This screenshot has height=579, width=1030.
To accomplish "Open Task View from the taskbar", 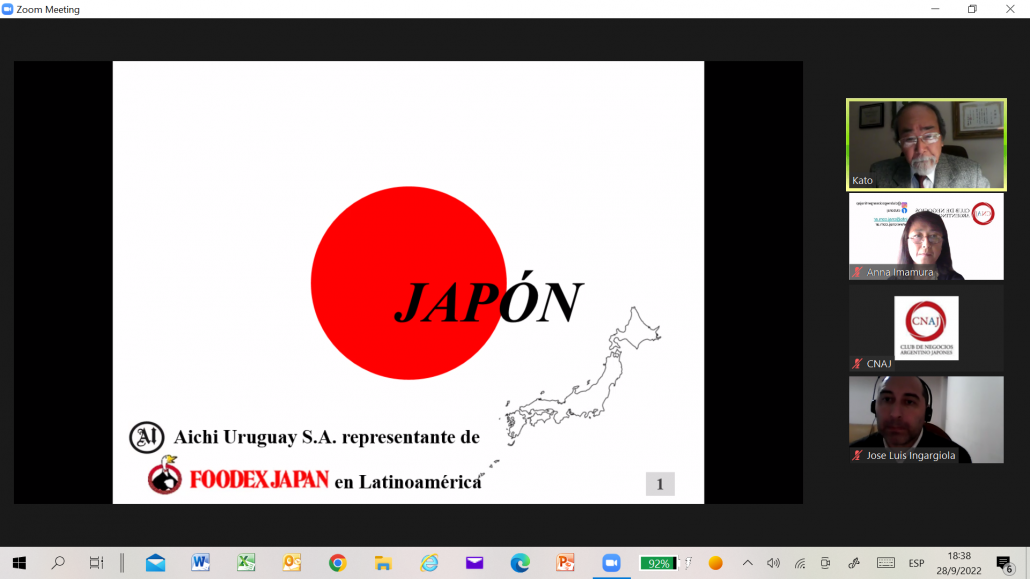I will [97, 563].
